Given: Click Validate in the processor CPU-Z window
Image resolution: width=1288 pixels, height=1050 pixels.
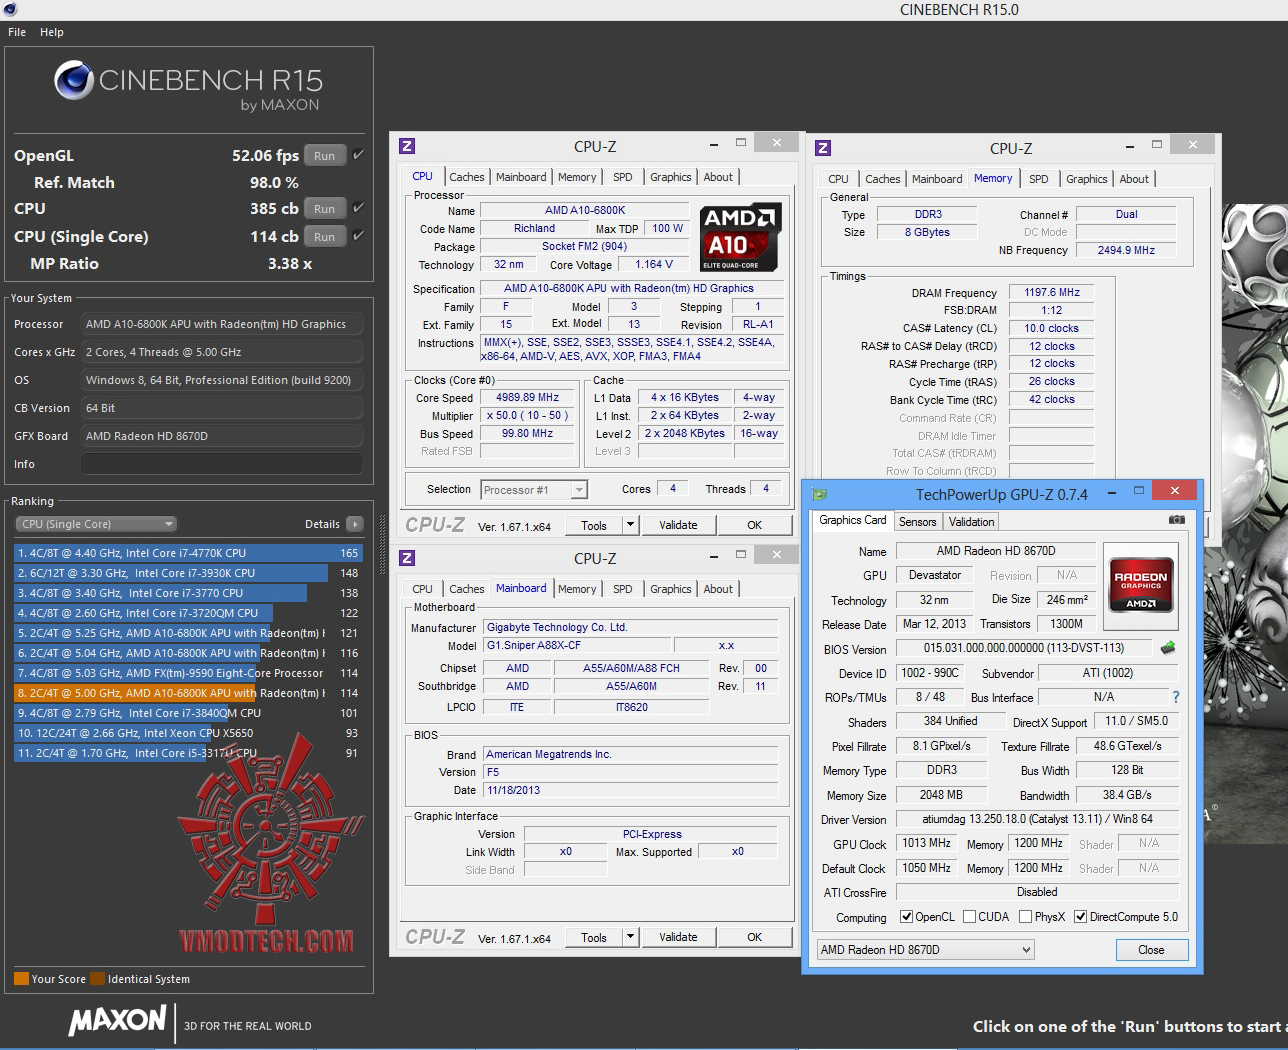Looking at the screenshot, I should tap(678, 525).
